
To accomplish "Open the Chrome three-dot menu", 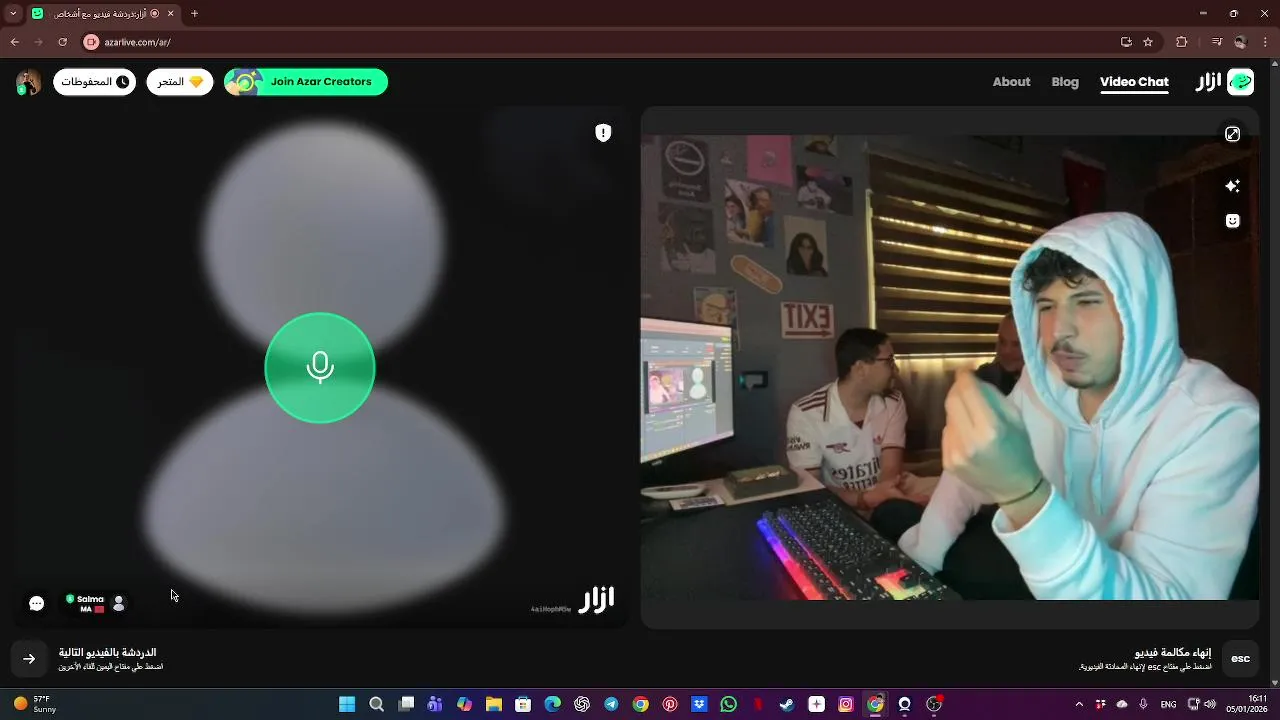I will [x=1266, y=42].
